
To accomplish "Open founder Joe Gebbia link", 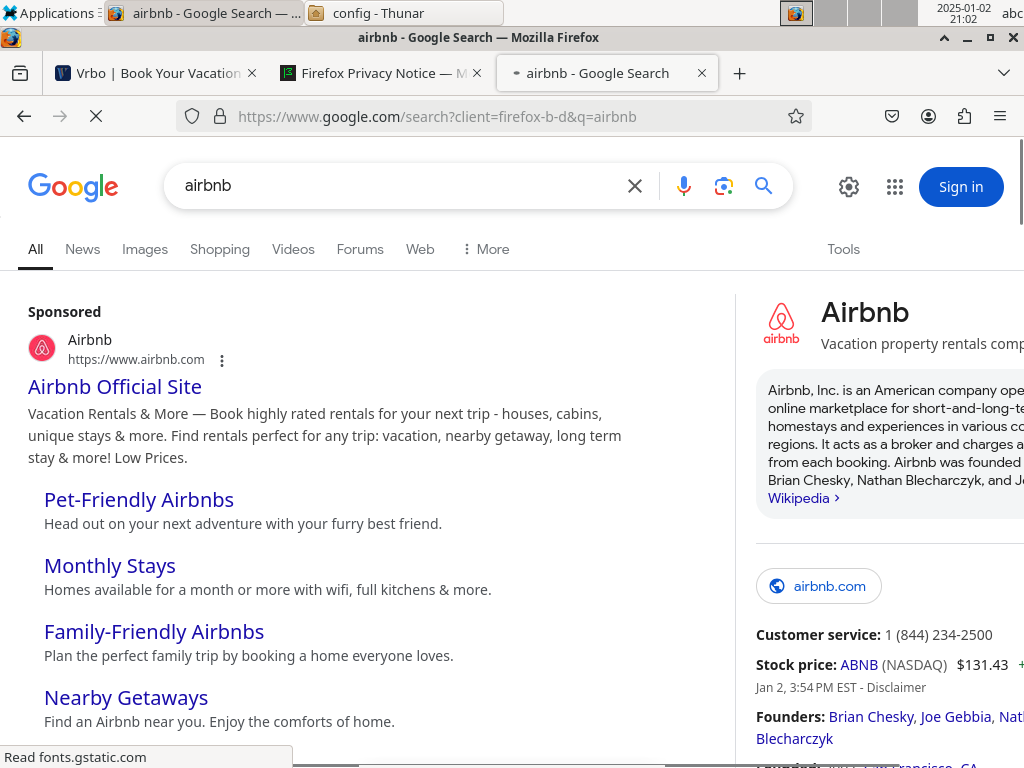I will click(x=956, y=717).
